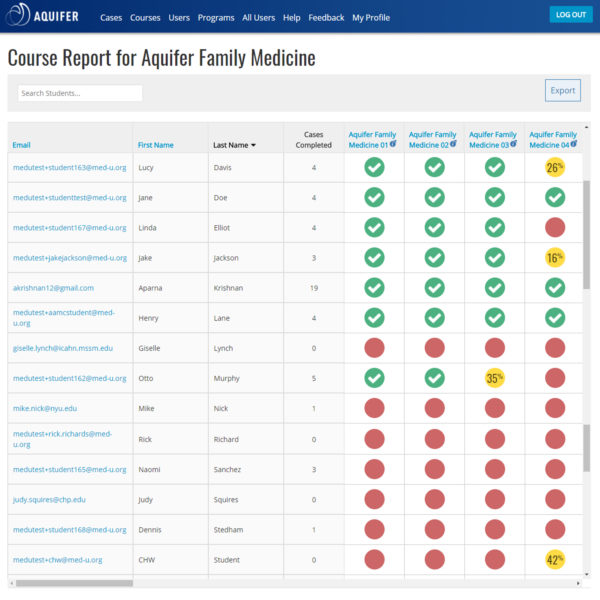Open info icon for Aquifer Family Medicine 02
The image size is (600, 600).
(453, 143)
